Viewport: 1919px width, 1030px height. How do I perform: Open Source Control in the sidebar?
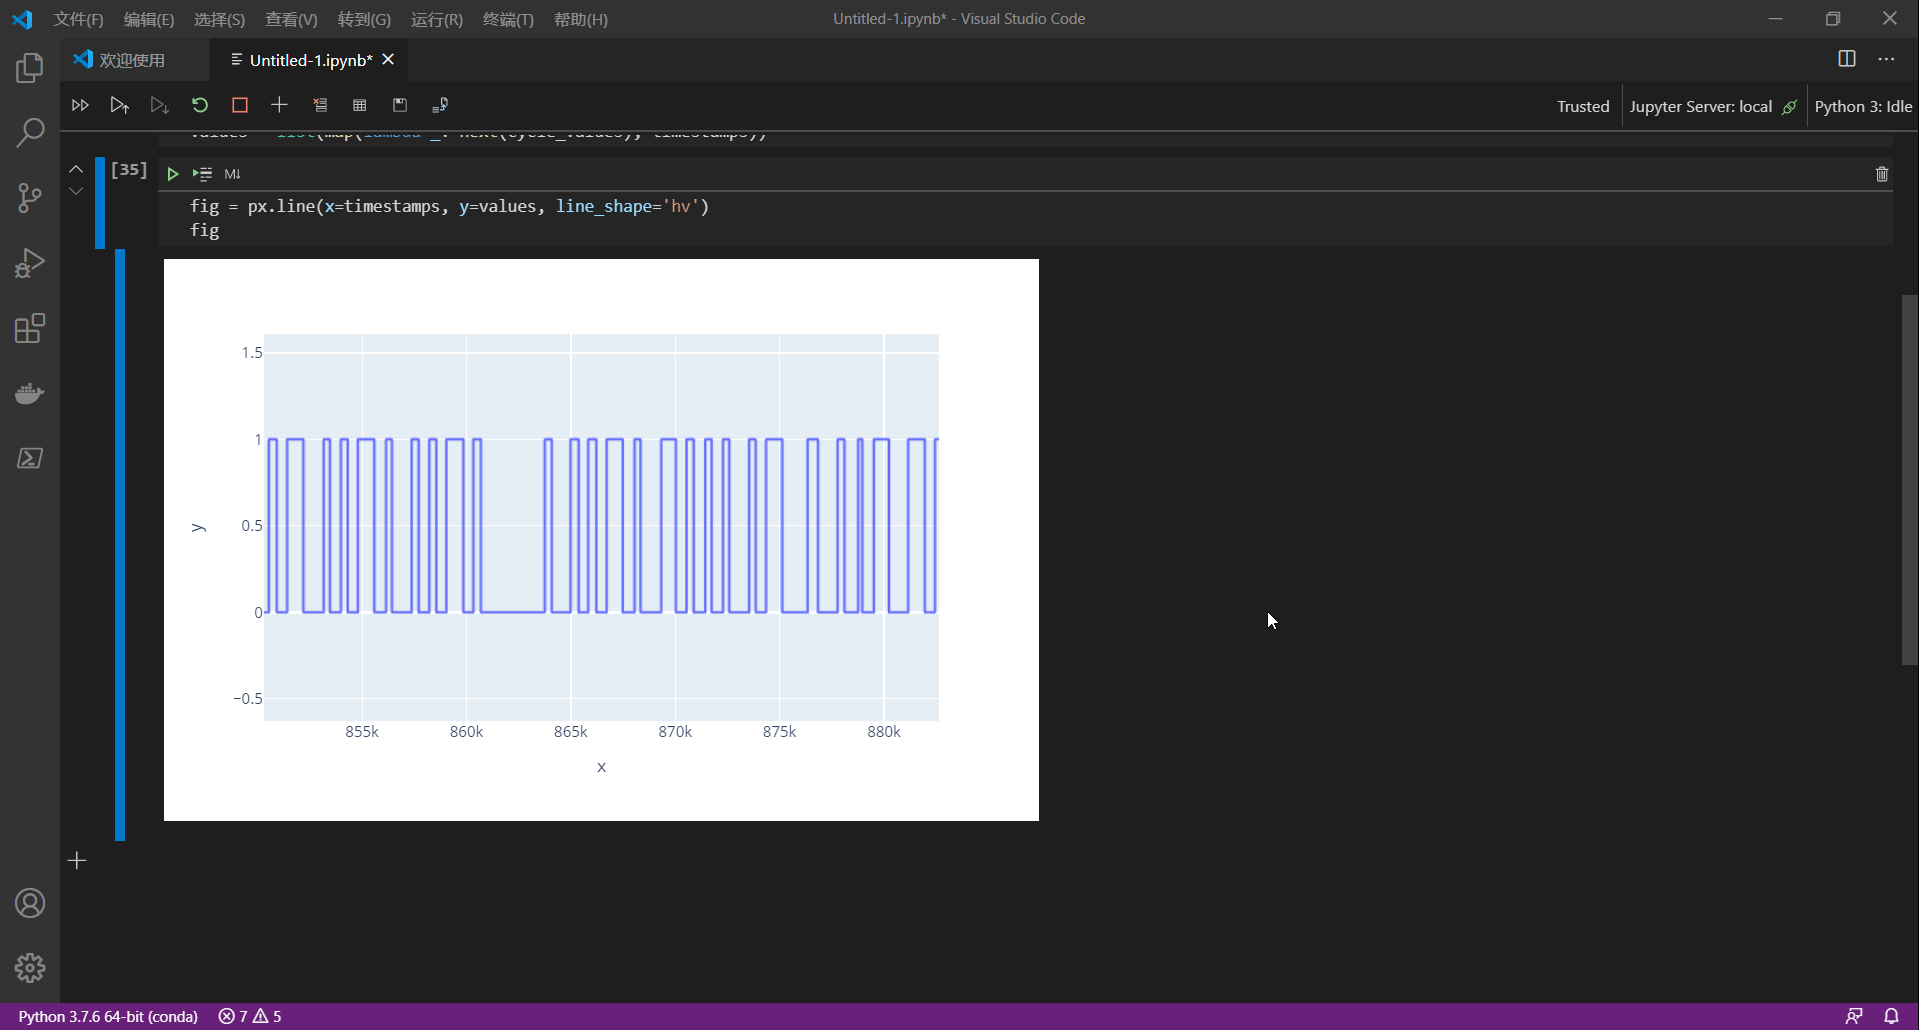30,197
